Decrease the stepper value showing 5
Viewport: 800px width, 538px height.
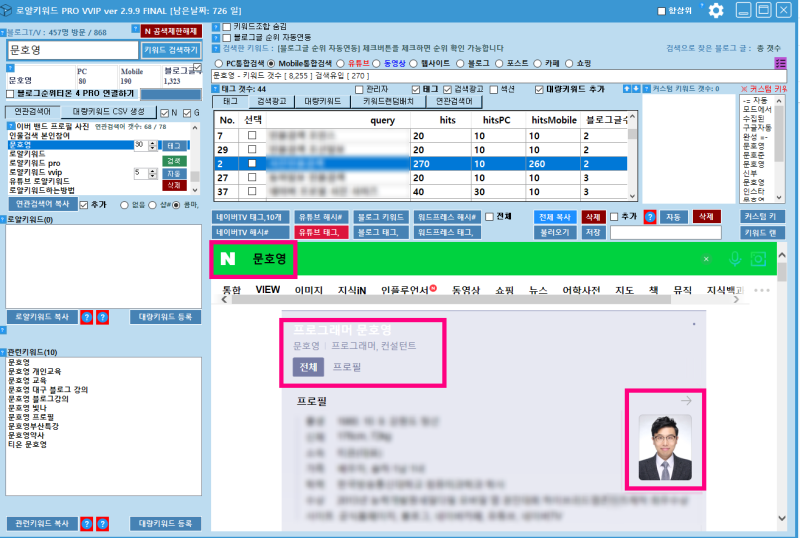(x=152, y=176)
